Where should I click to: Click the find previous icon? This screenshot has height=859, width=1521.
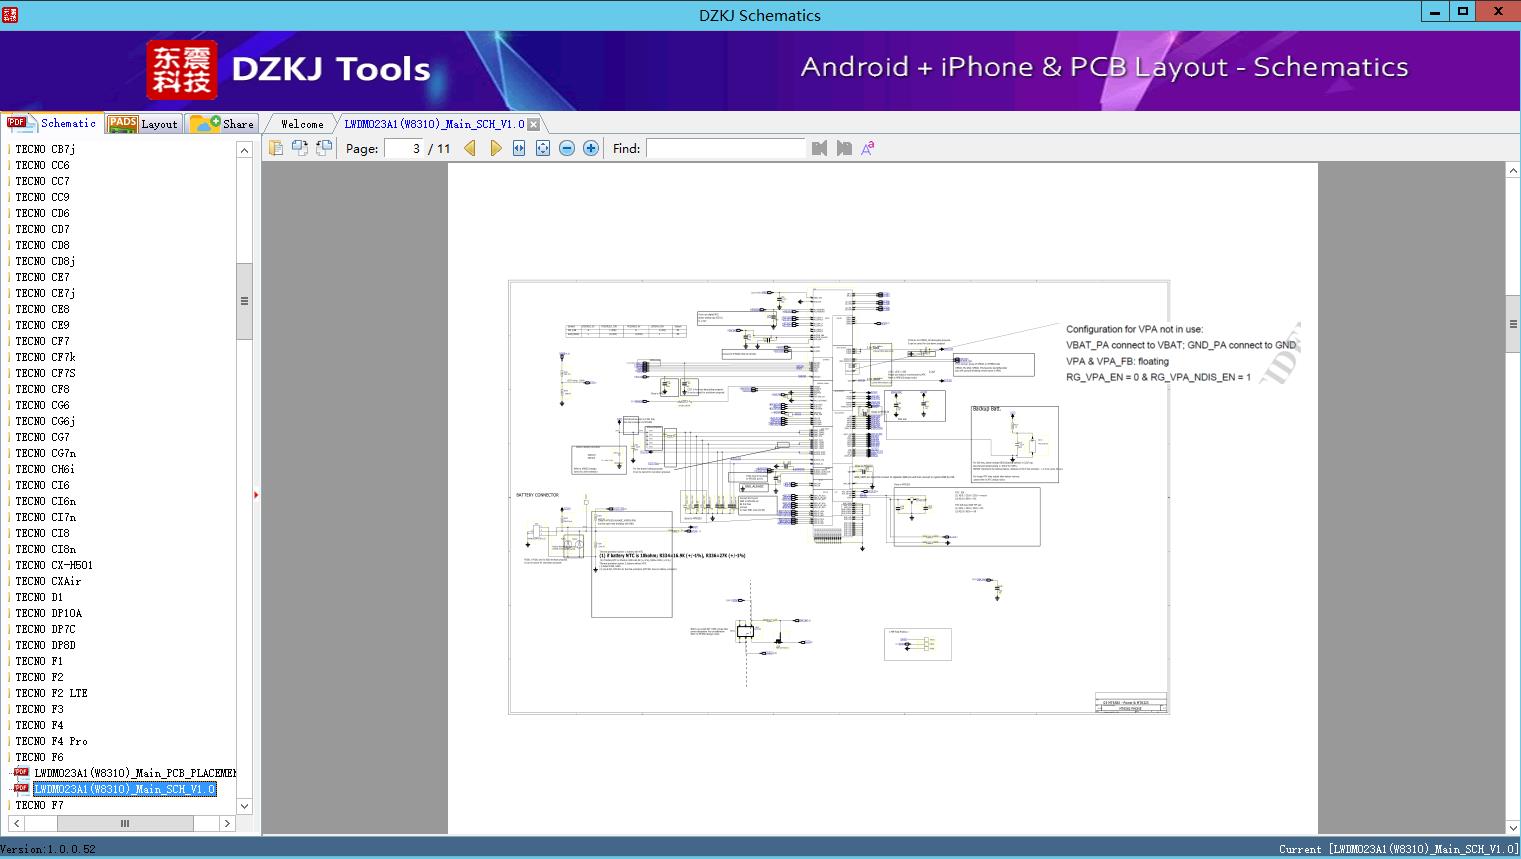[820, 148]
